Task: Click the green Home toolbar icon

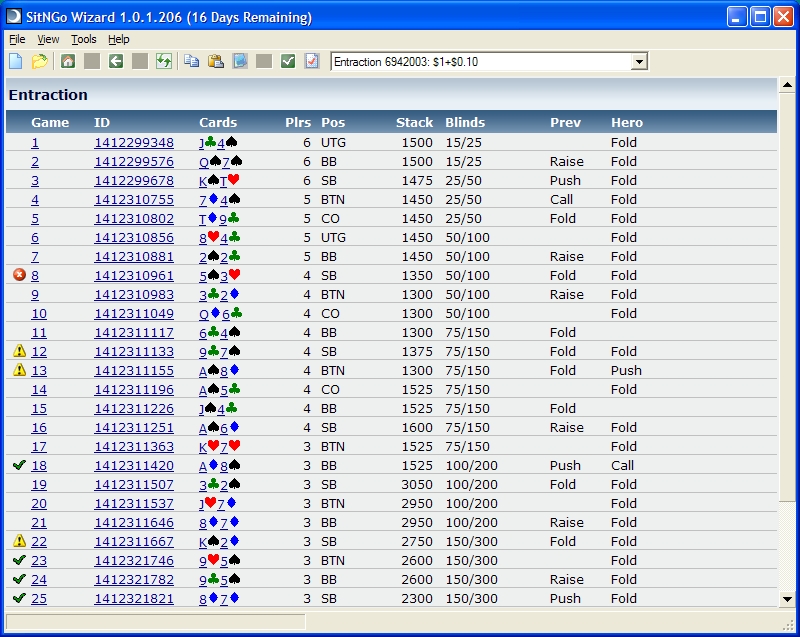Action: 68,62
